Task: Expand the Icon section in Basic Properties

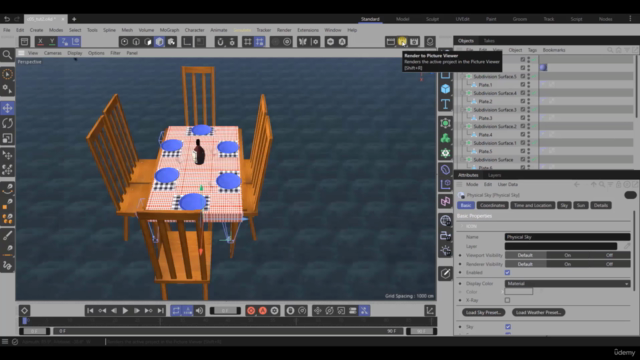Action: tap(462, 226)
